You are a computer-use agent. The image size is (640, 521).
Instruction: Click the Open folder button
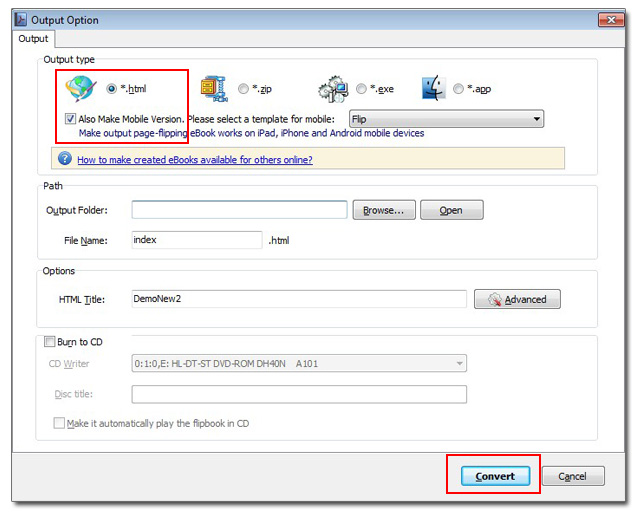(452, 210)
